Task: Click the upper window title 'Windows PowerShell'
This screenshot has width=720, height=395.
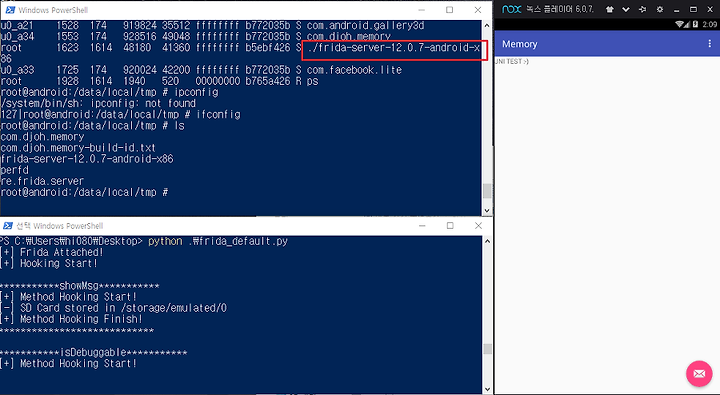Action: (x=53, y=10)
